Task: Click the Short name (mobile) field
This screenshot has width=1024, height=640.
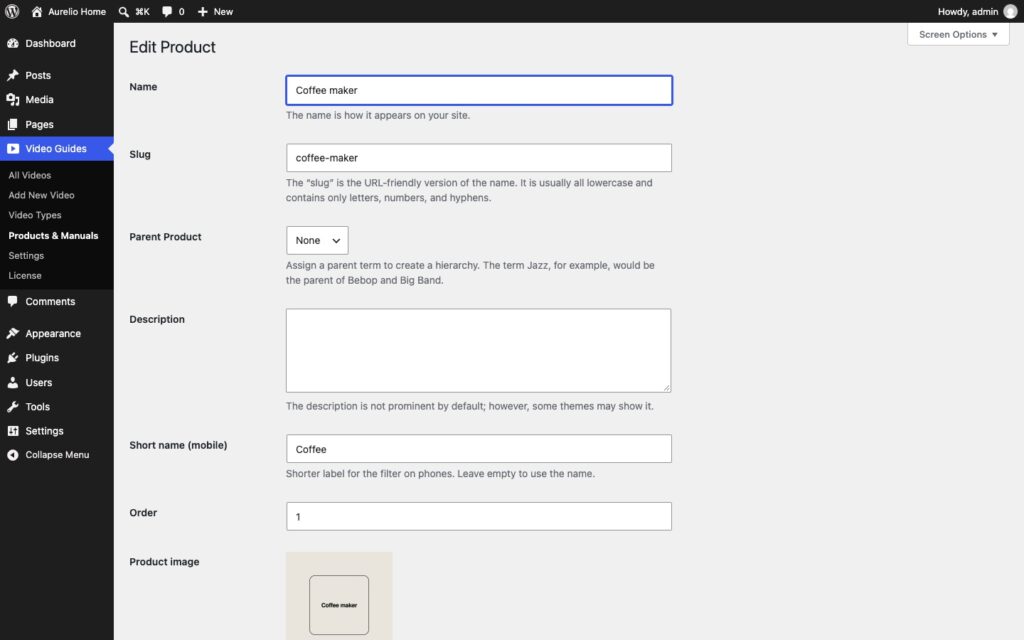Action: click(479, 449)
